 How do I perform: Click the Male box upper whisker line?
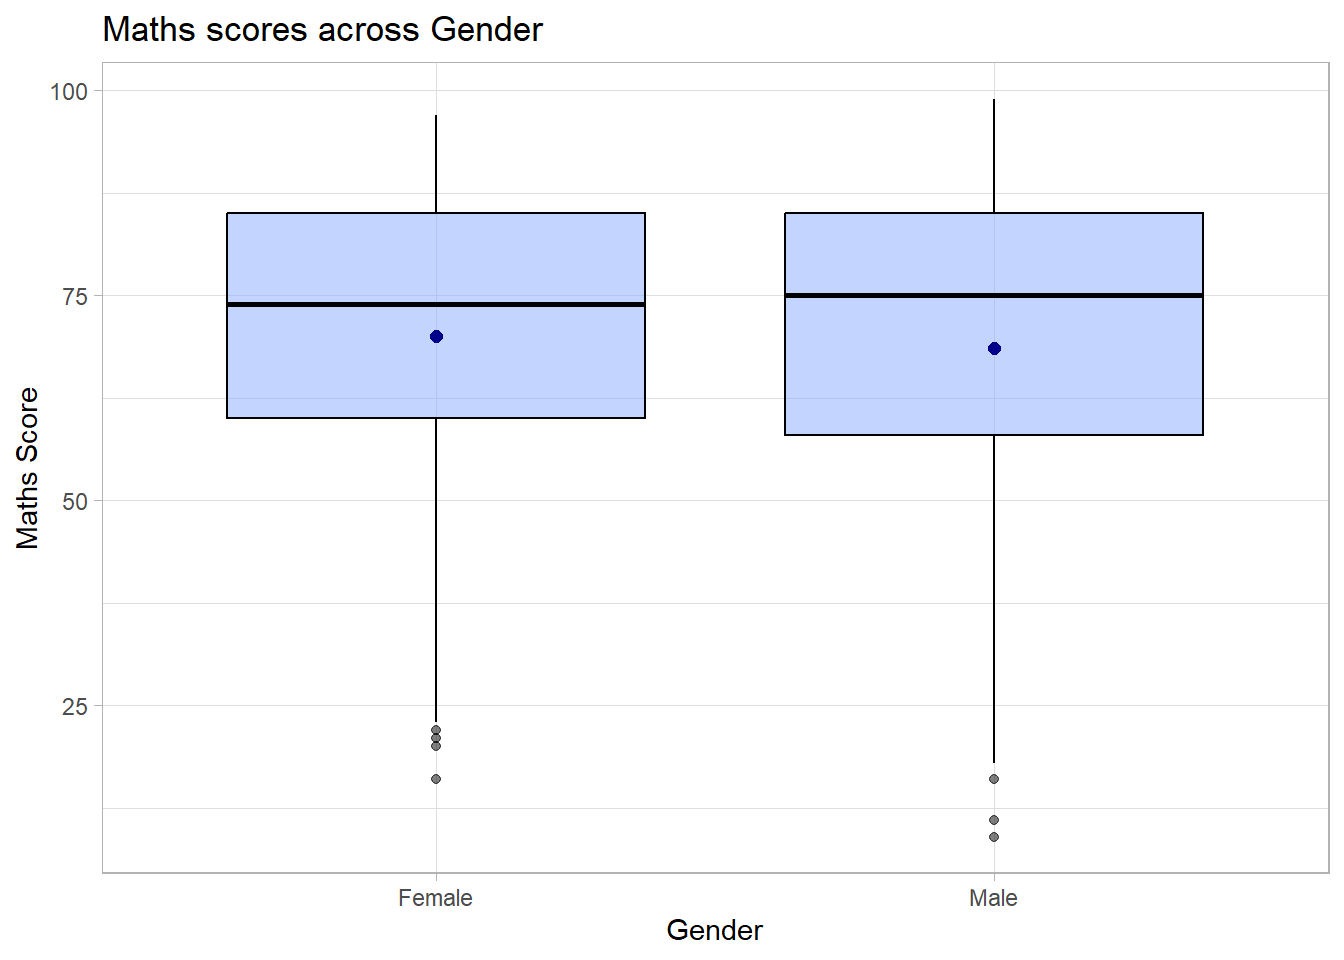(994, 156)
